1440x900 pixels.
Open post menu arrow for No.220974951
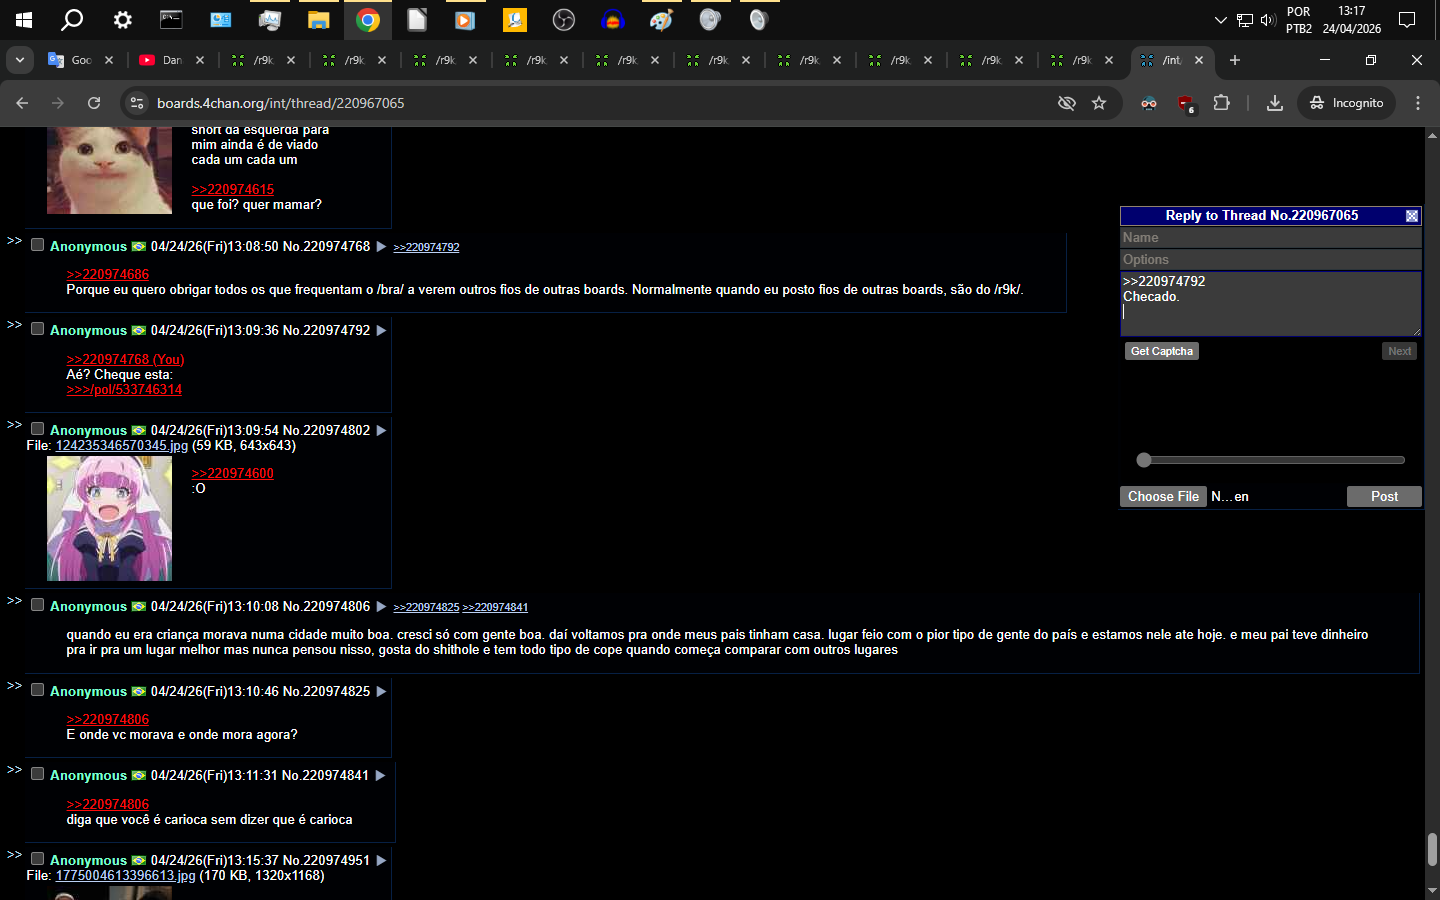pos(381,861)
